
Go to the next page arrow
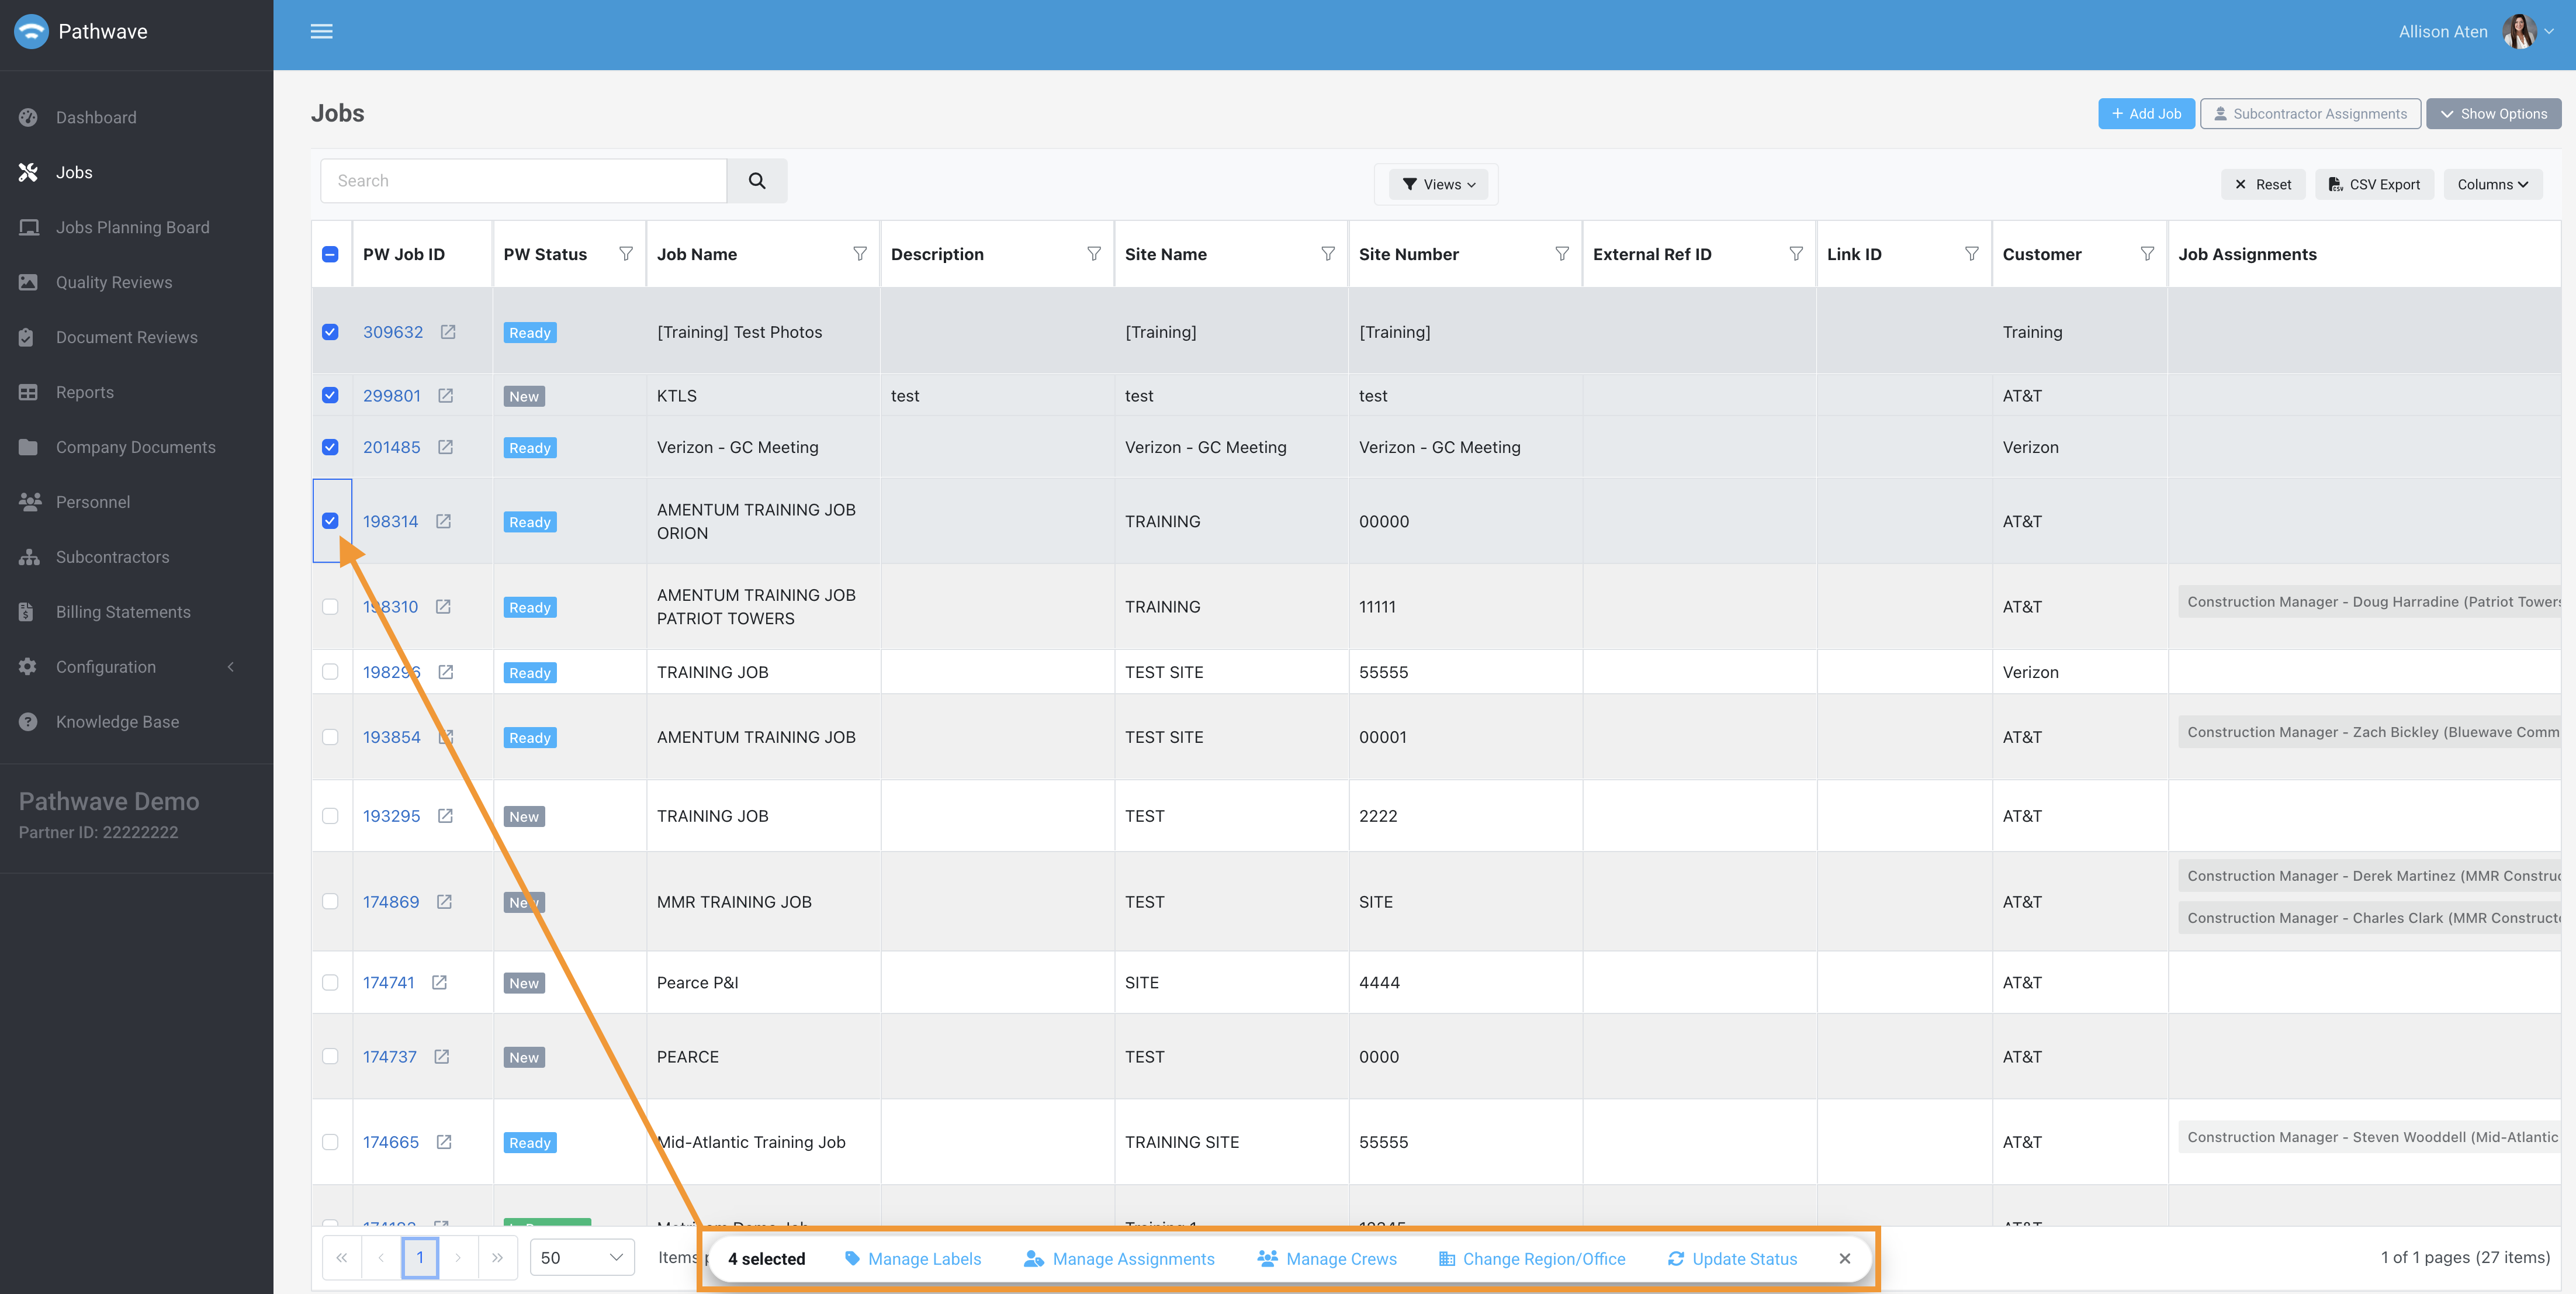(x=458, y=1258)
